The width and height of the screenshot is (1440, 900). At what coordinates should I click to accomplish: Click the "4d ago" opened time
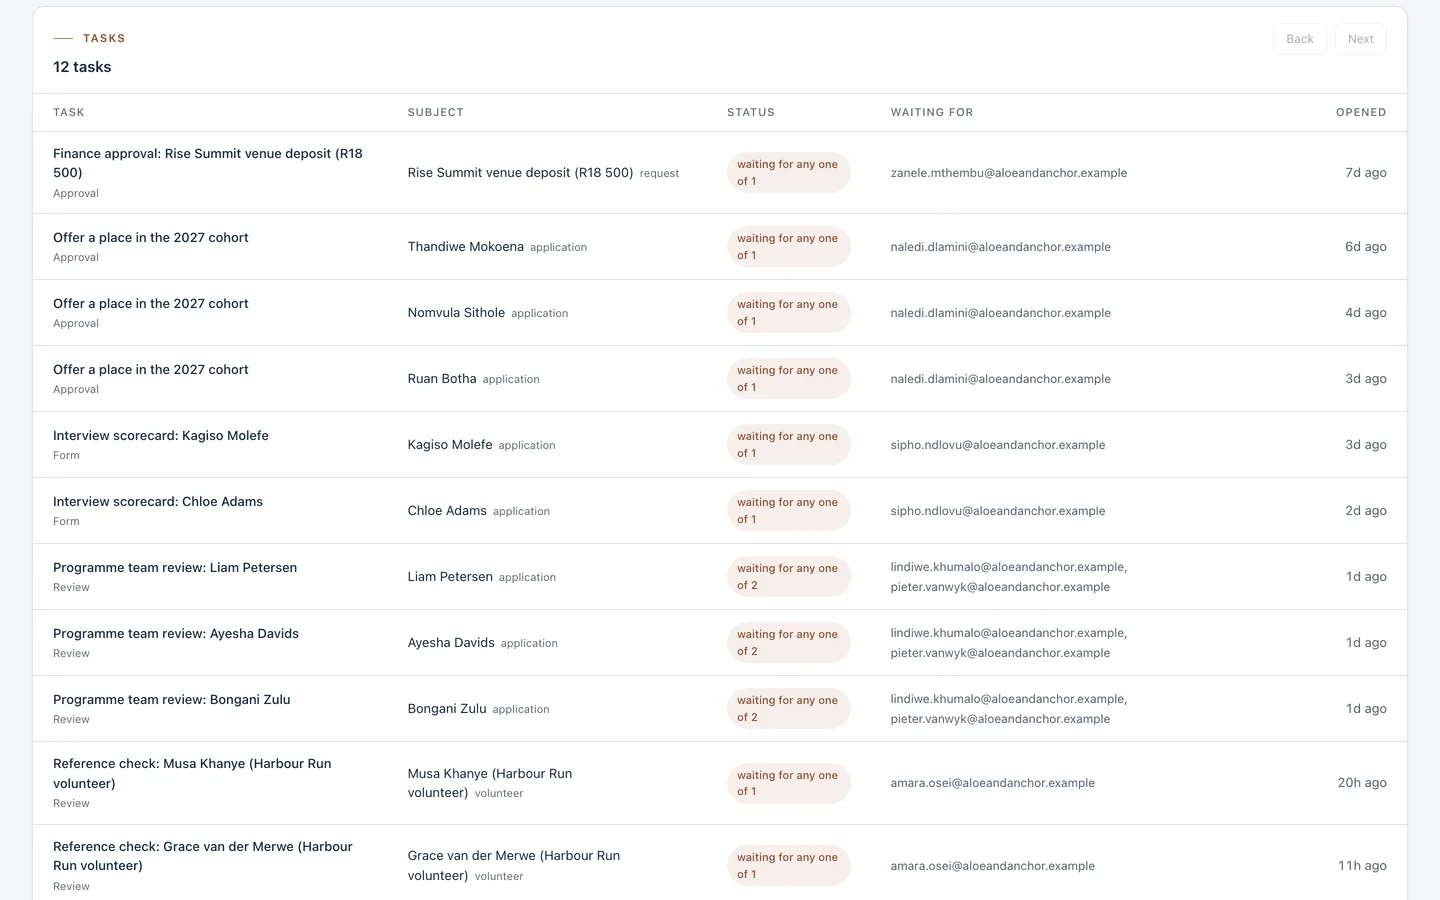1366,313
